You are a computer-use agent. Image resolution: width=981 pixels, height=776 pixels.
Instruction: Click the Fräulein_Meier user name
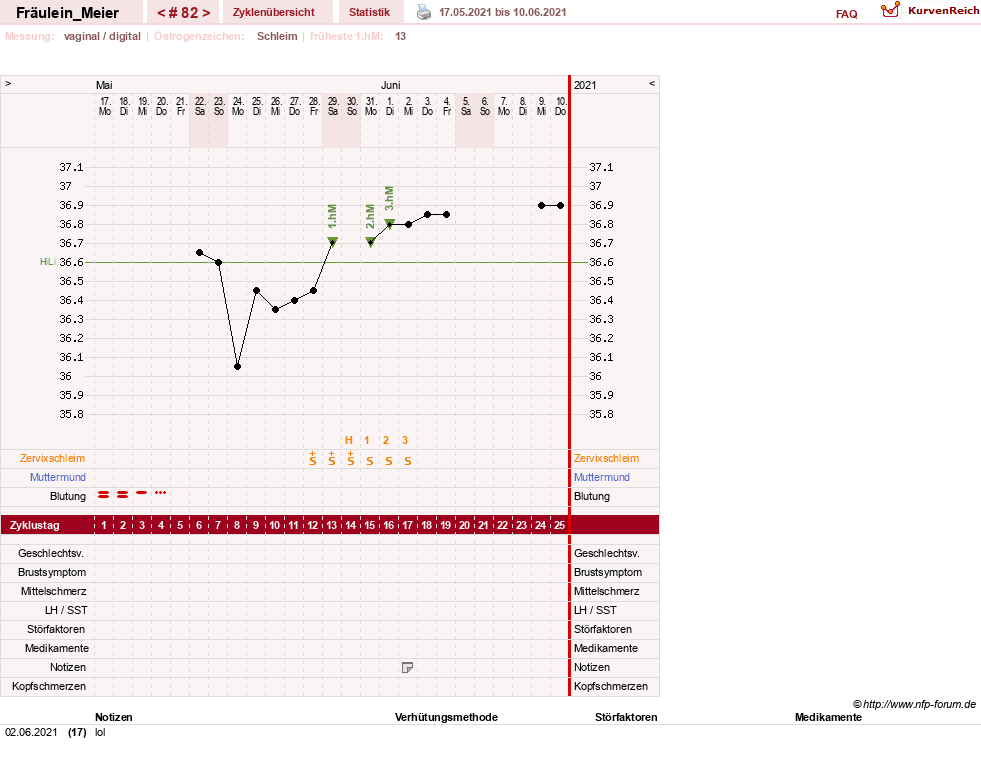click(68, 13)
